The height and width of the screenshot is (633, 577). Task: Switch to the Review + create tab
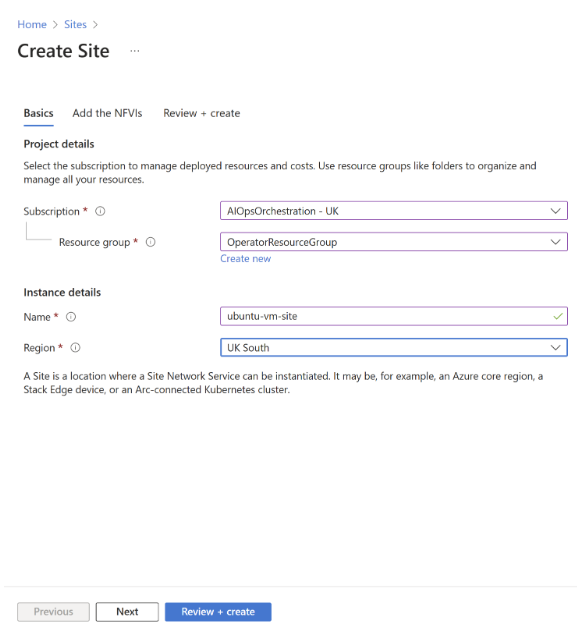(201, 113)
